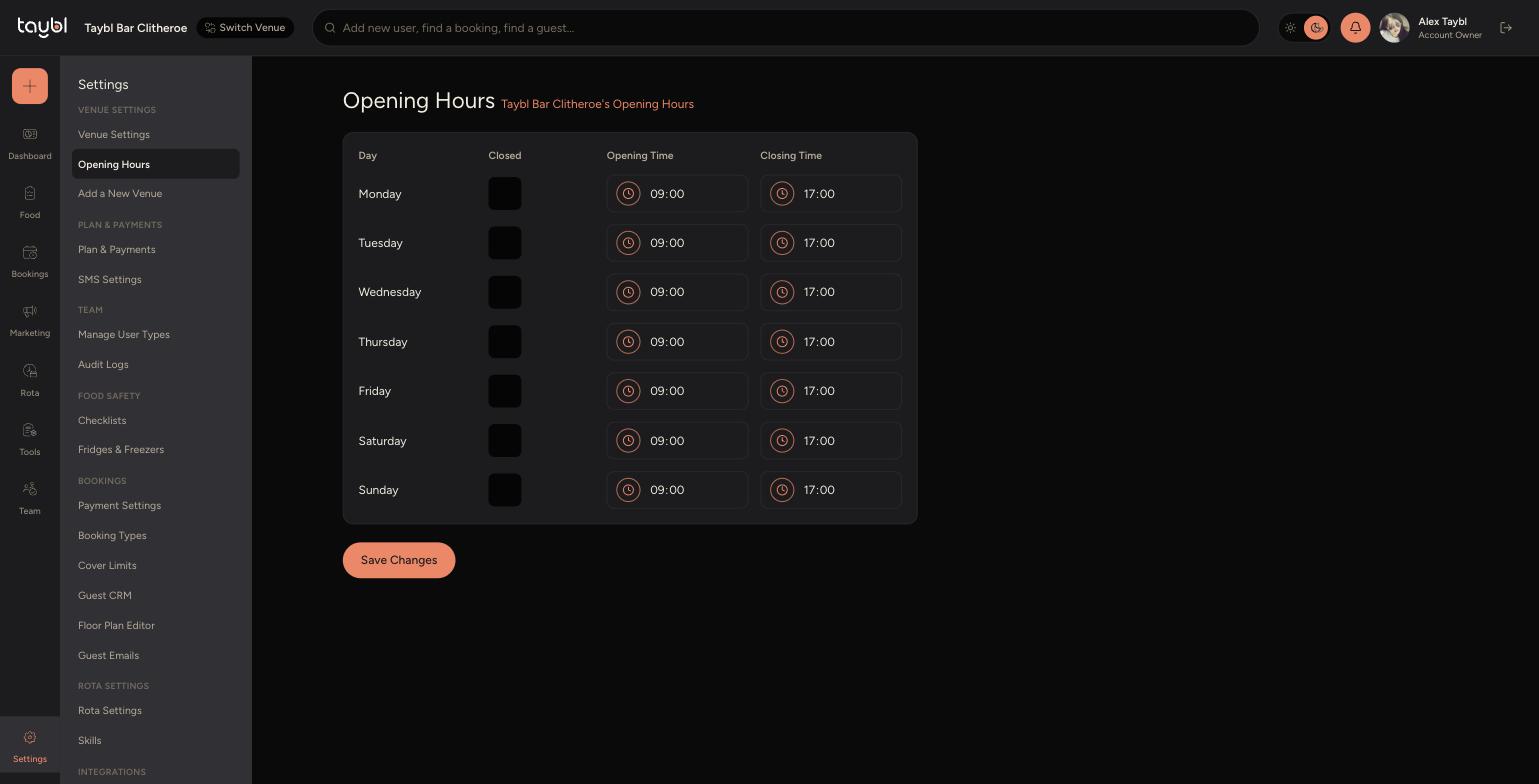This screenshot has width=1539, height=784.
Task: Open Booking Types
Action: (x=112, y=536)
